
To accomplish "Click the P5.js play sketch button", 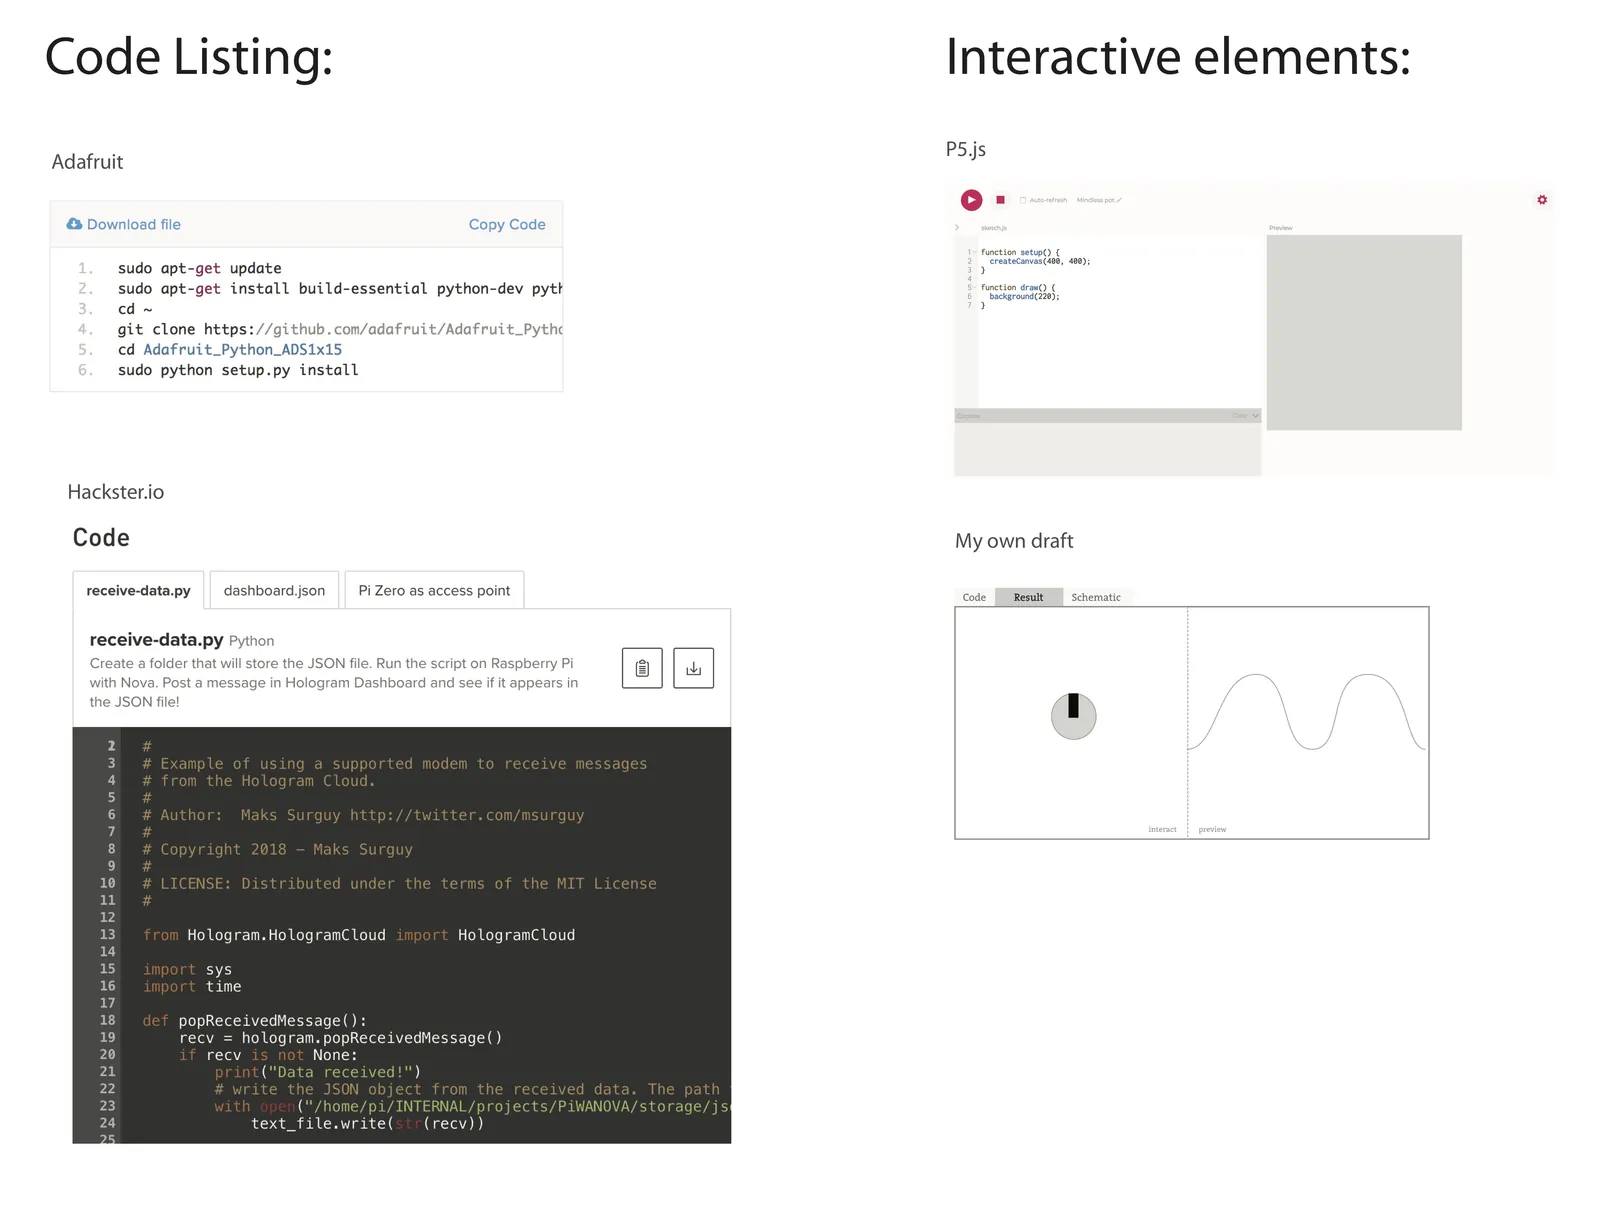I will click(x=971, y=200).
